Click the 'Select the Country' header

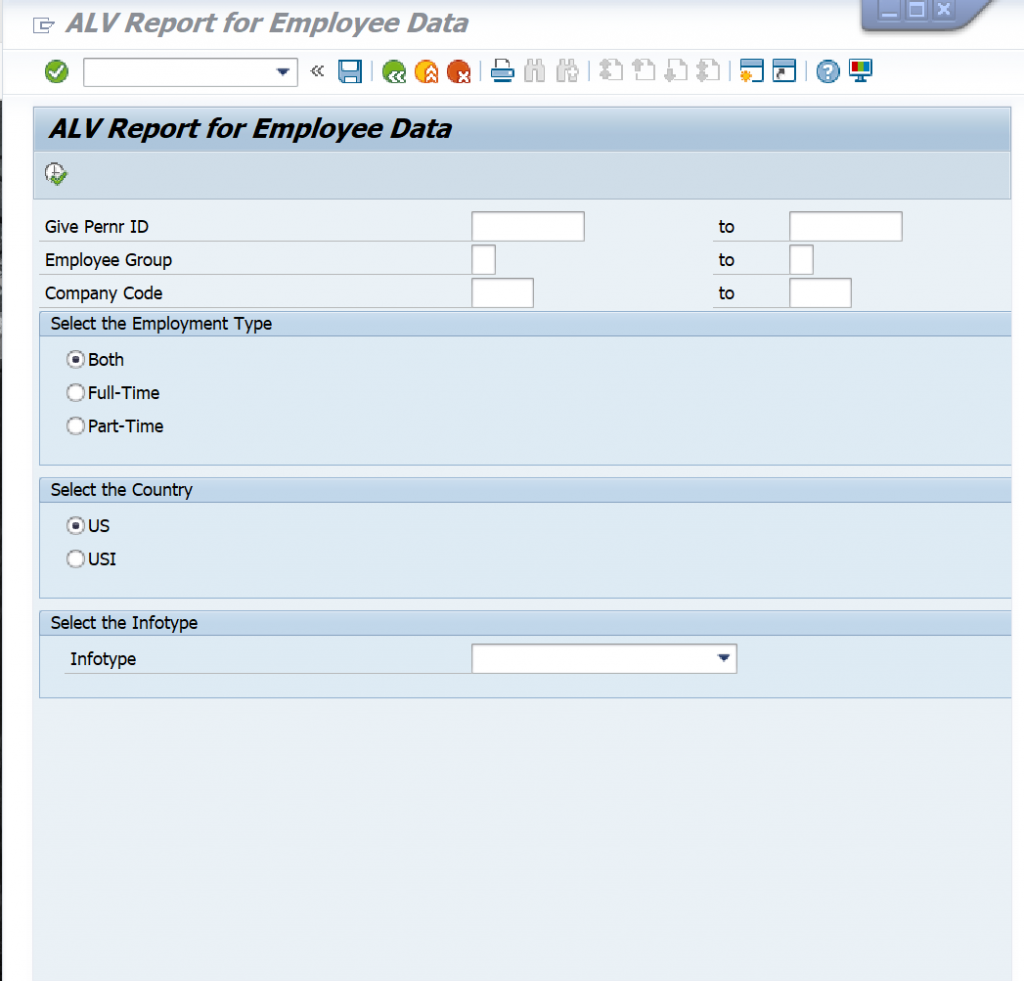point(121,490)
